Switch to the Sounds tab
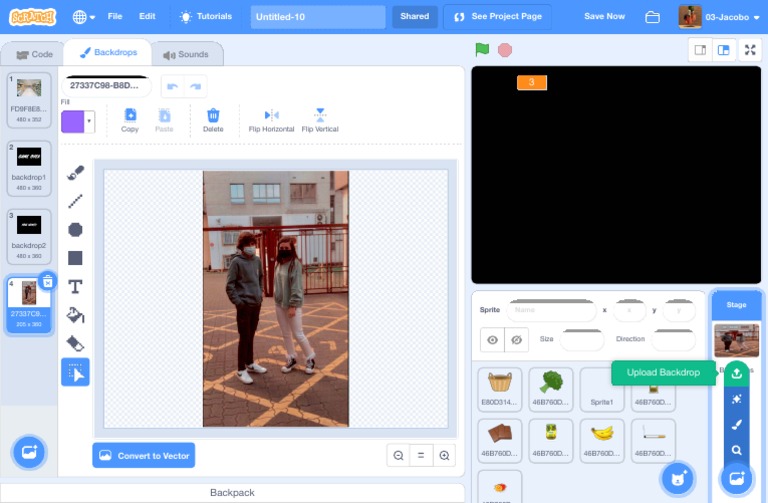This screenshot has height=503, width=768. tap(186, 54)
